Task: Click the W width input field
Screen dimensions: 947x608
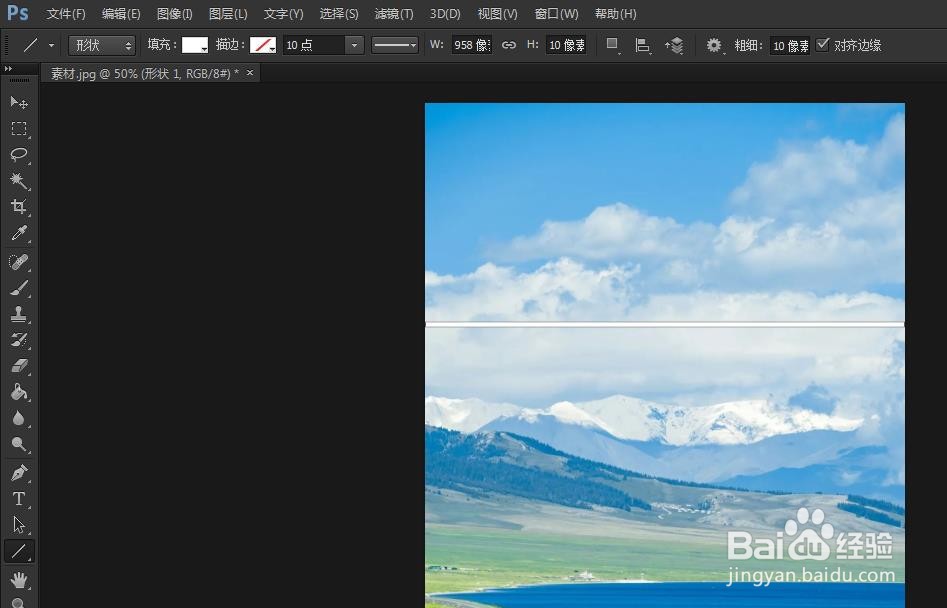Action: 470,44
